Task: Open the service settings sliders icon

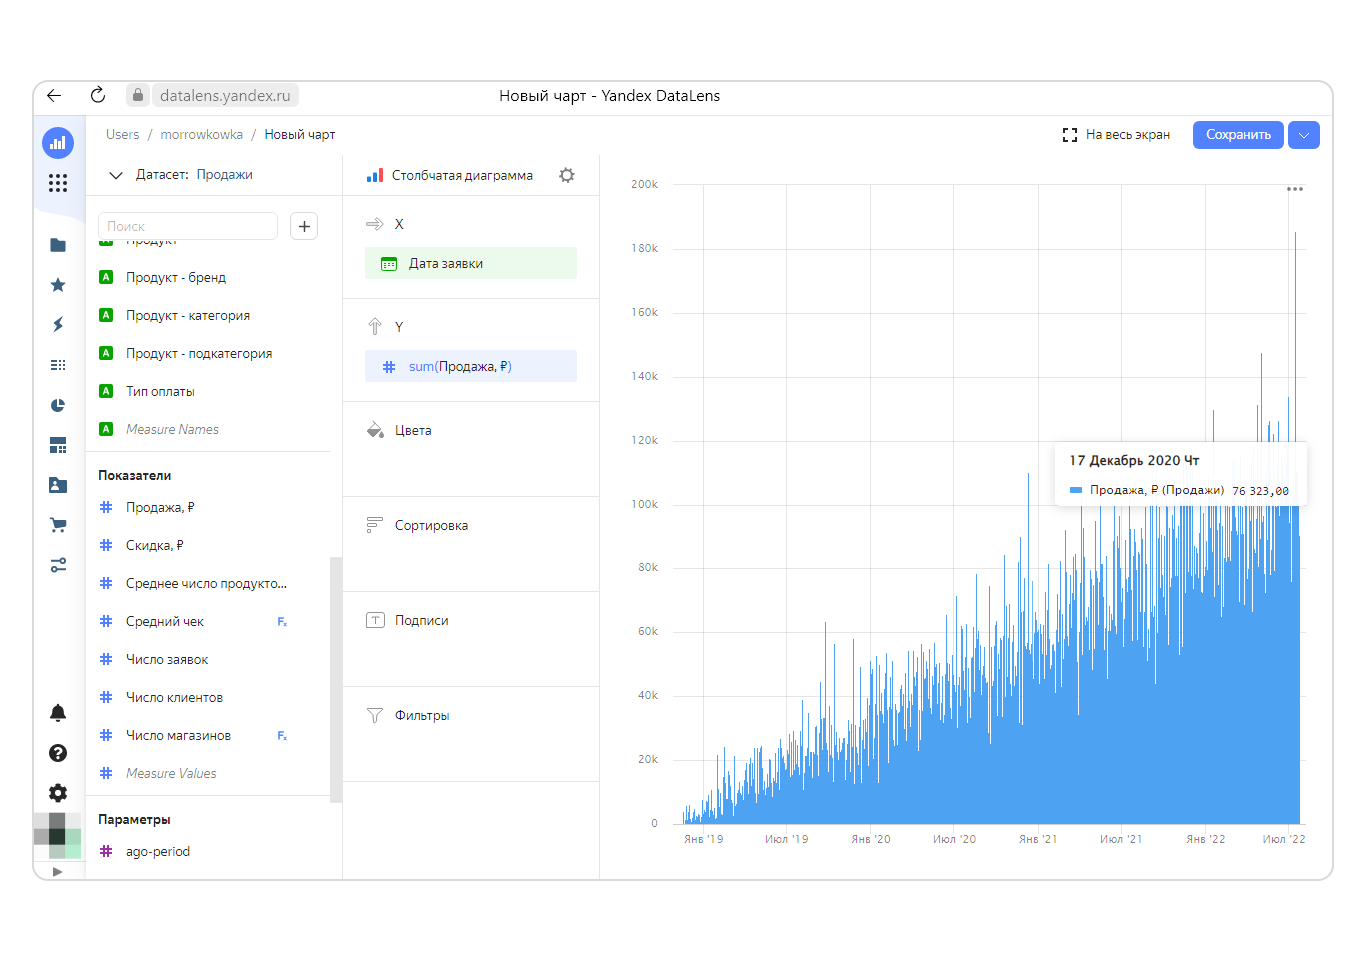Action: pyautogui.click(x=58, y=565)
